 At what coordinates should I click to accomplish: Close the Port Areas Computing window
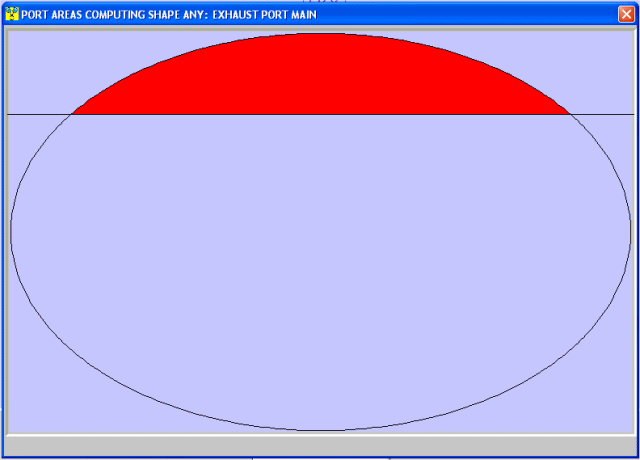[x=626, y=14]
